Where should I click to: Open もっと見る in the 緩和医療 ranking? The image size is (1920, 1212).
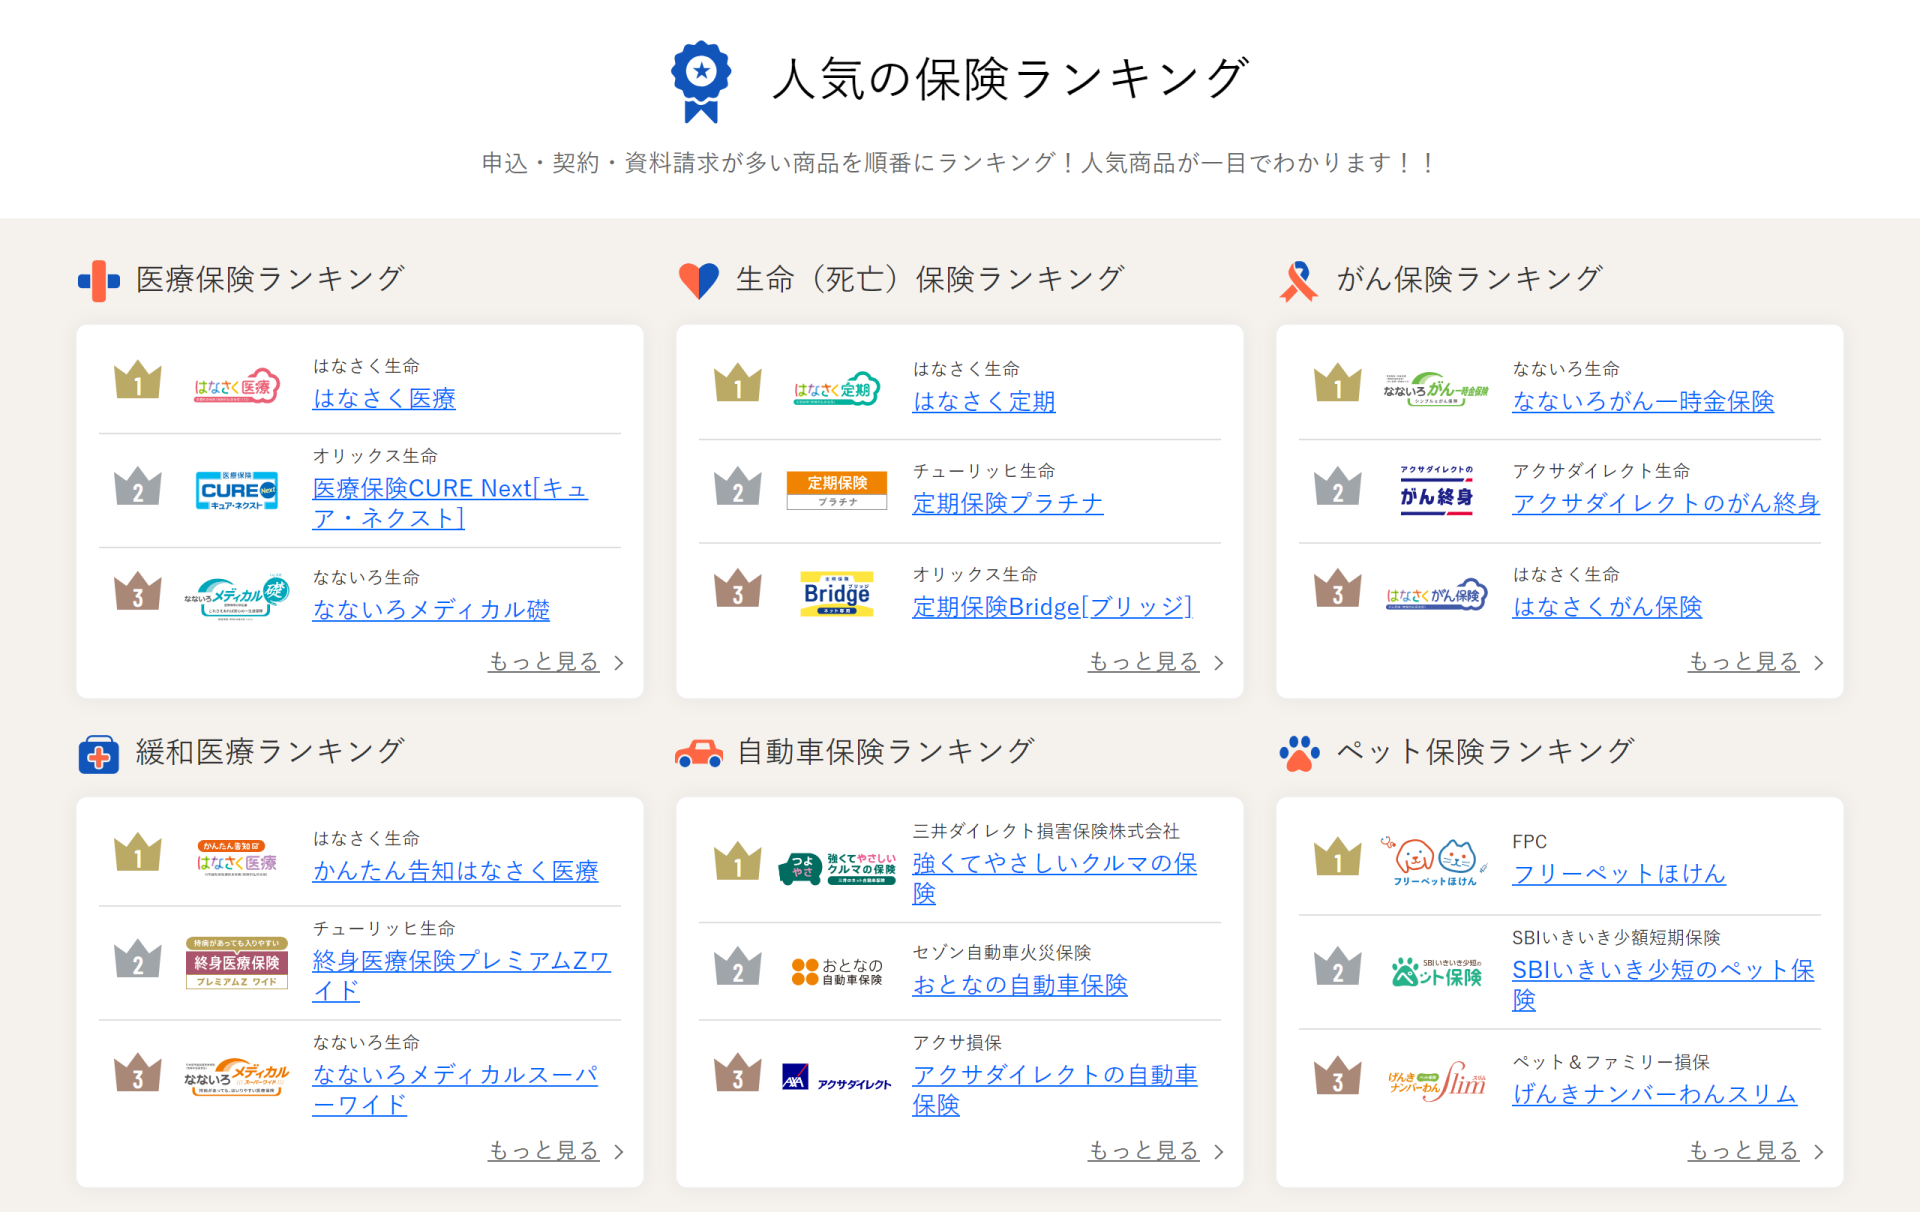point(544,1151)
